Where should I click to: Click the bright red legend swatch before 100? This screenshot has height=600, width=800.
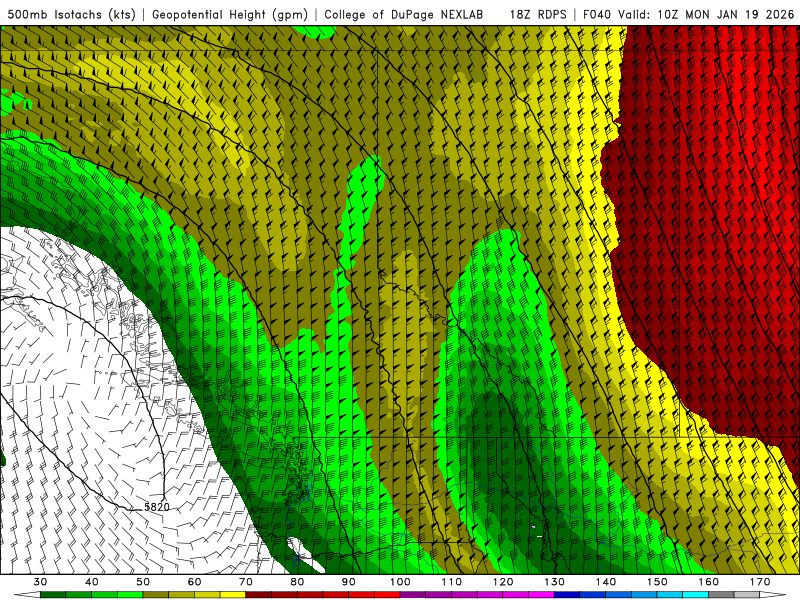(x=387, y=595)
